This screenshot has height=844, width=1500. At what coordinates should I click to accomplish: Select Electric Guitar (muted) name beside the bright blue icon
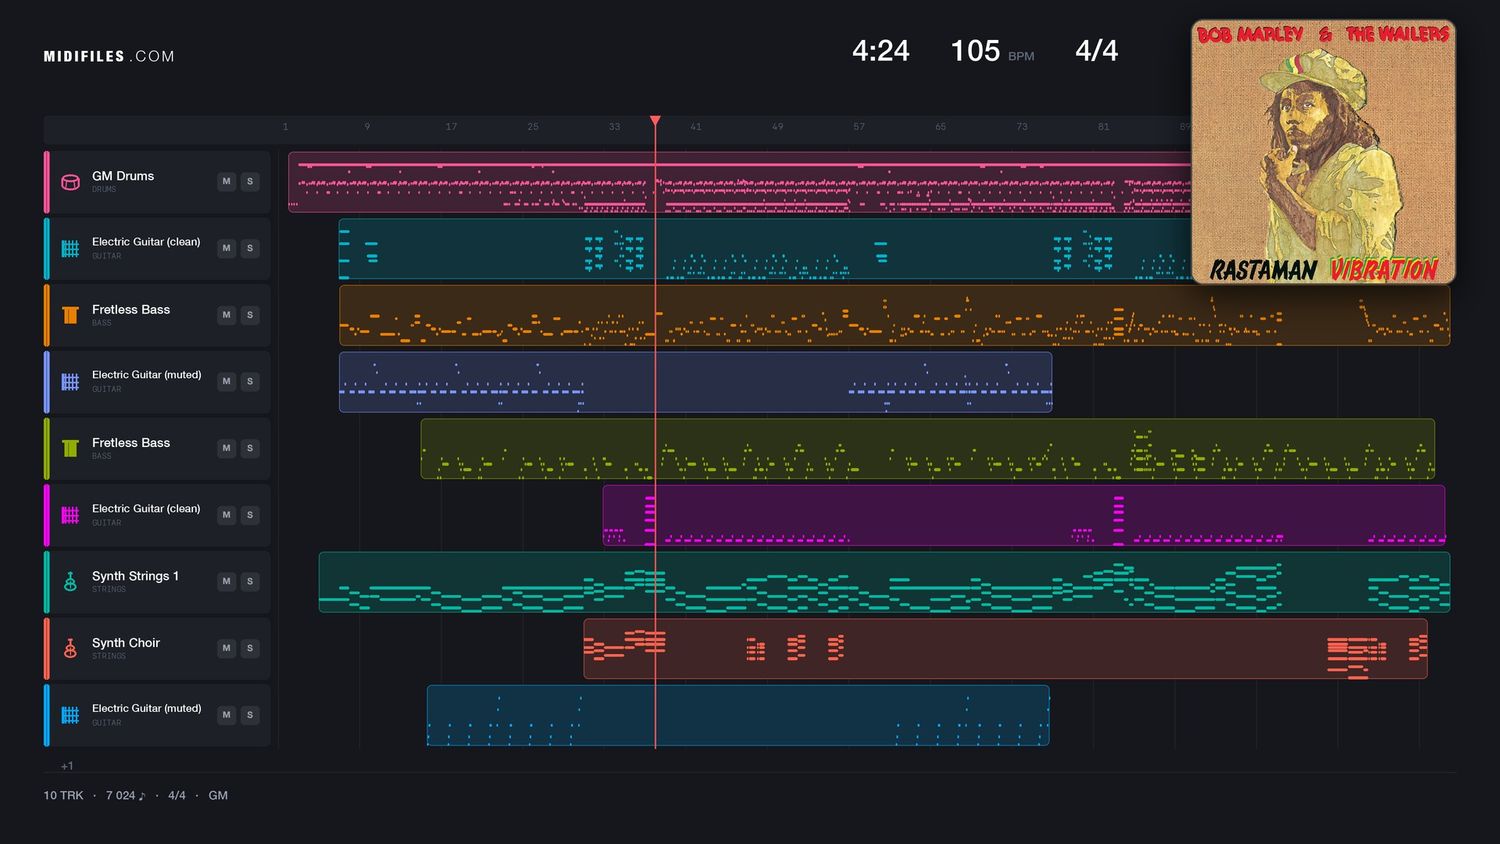pyautogui.click(x=147, y=708)
